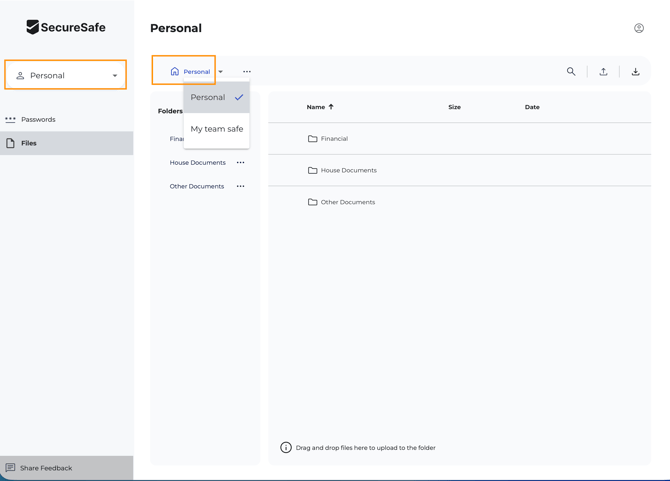Image resolution: width=670 pixels, height=481 pixels.
Task: Expand the Personal safe selector in sidebar
Action: (66, 76)
